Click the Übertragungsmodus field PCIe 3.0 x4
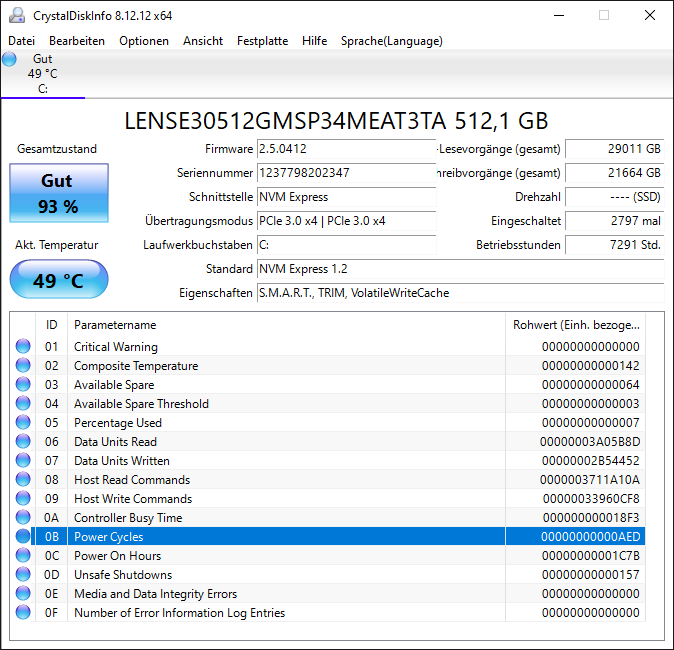The image size is (674, 650). click(346, 221)
